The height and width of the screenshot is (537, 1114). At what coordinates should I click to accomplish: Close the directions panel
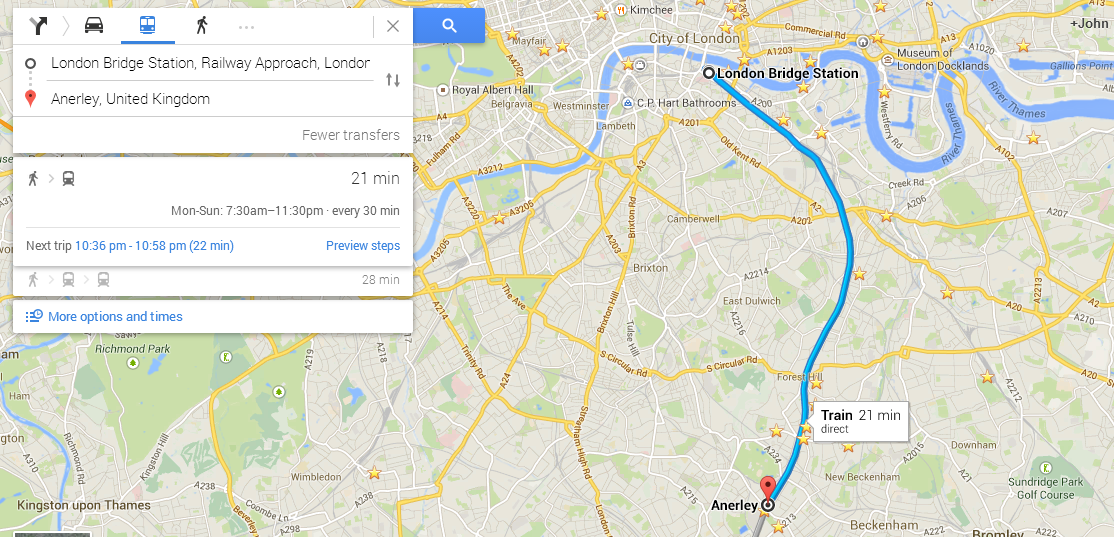tap(393, 26)
